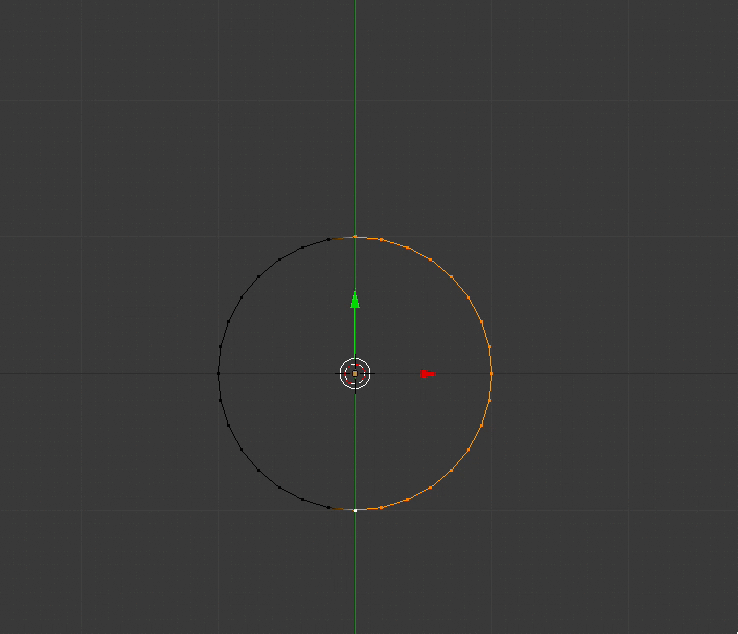Select the white active vertex at circle bottom
Viewport: 738px width, 634px height.
click(355, 510)
